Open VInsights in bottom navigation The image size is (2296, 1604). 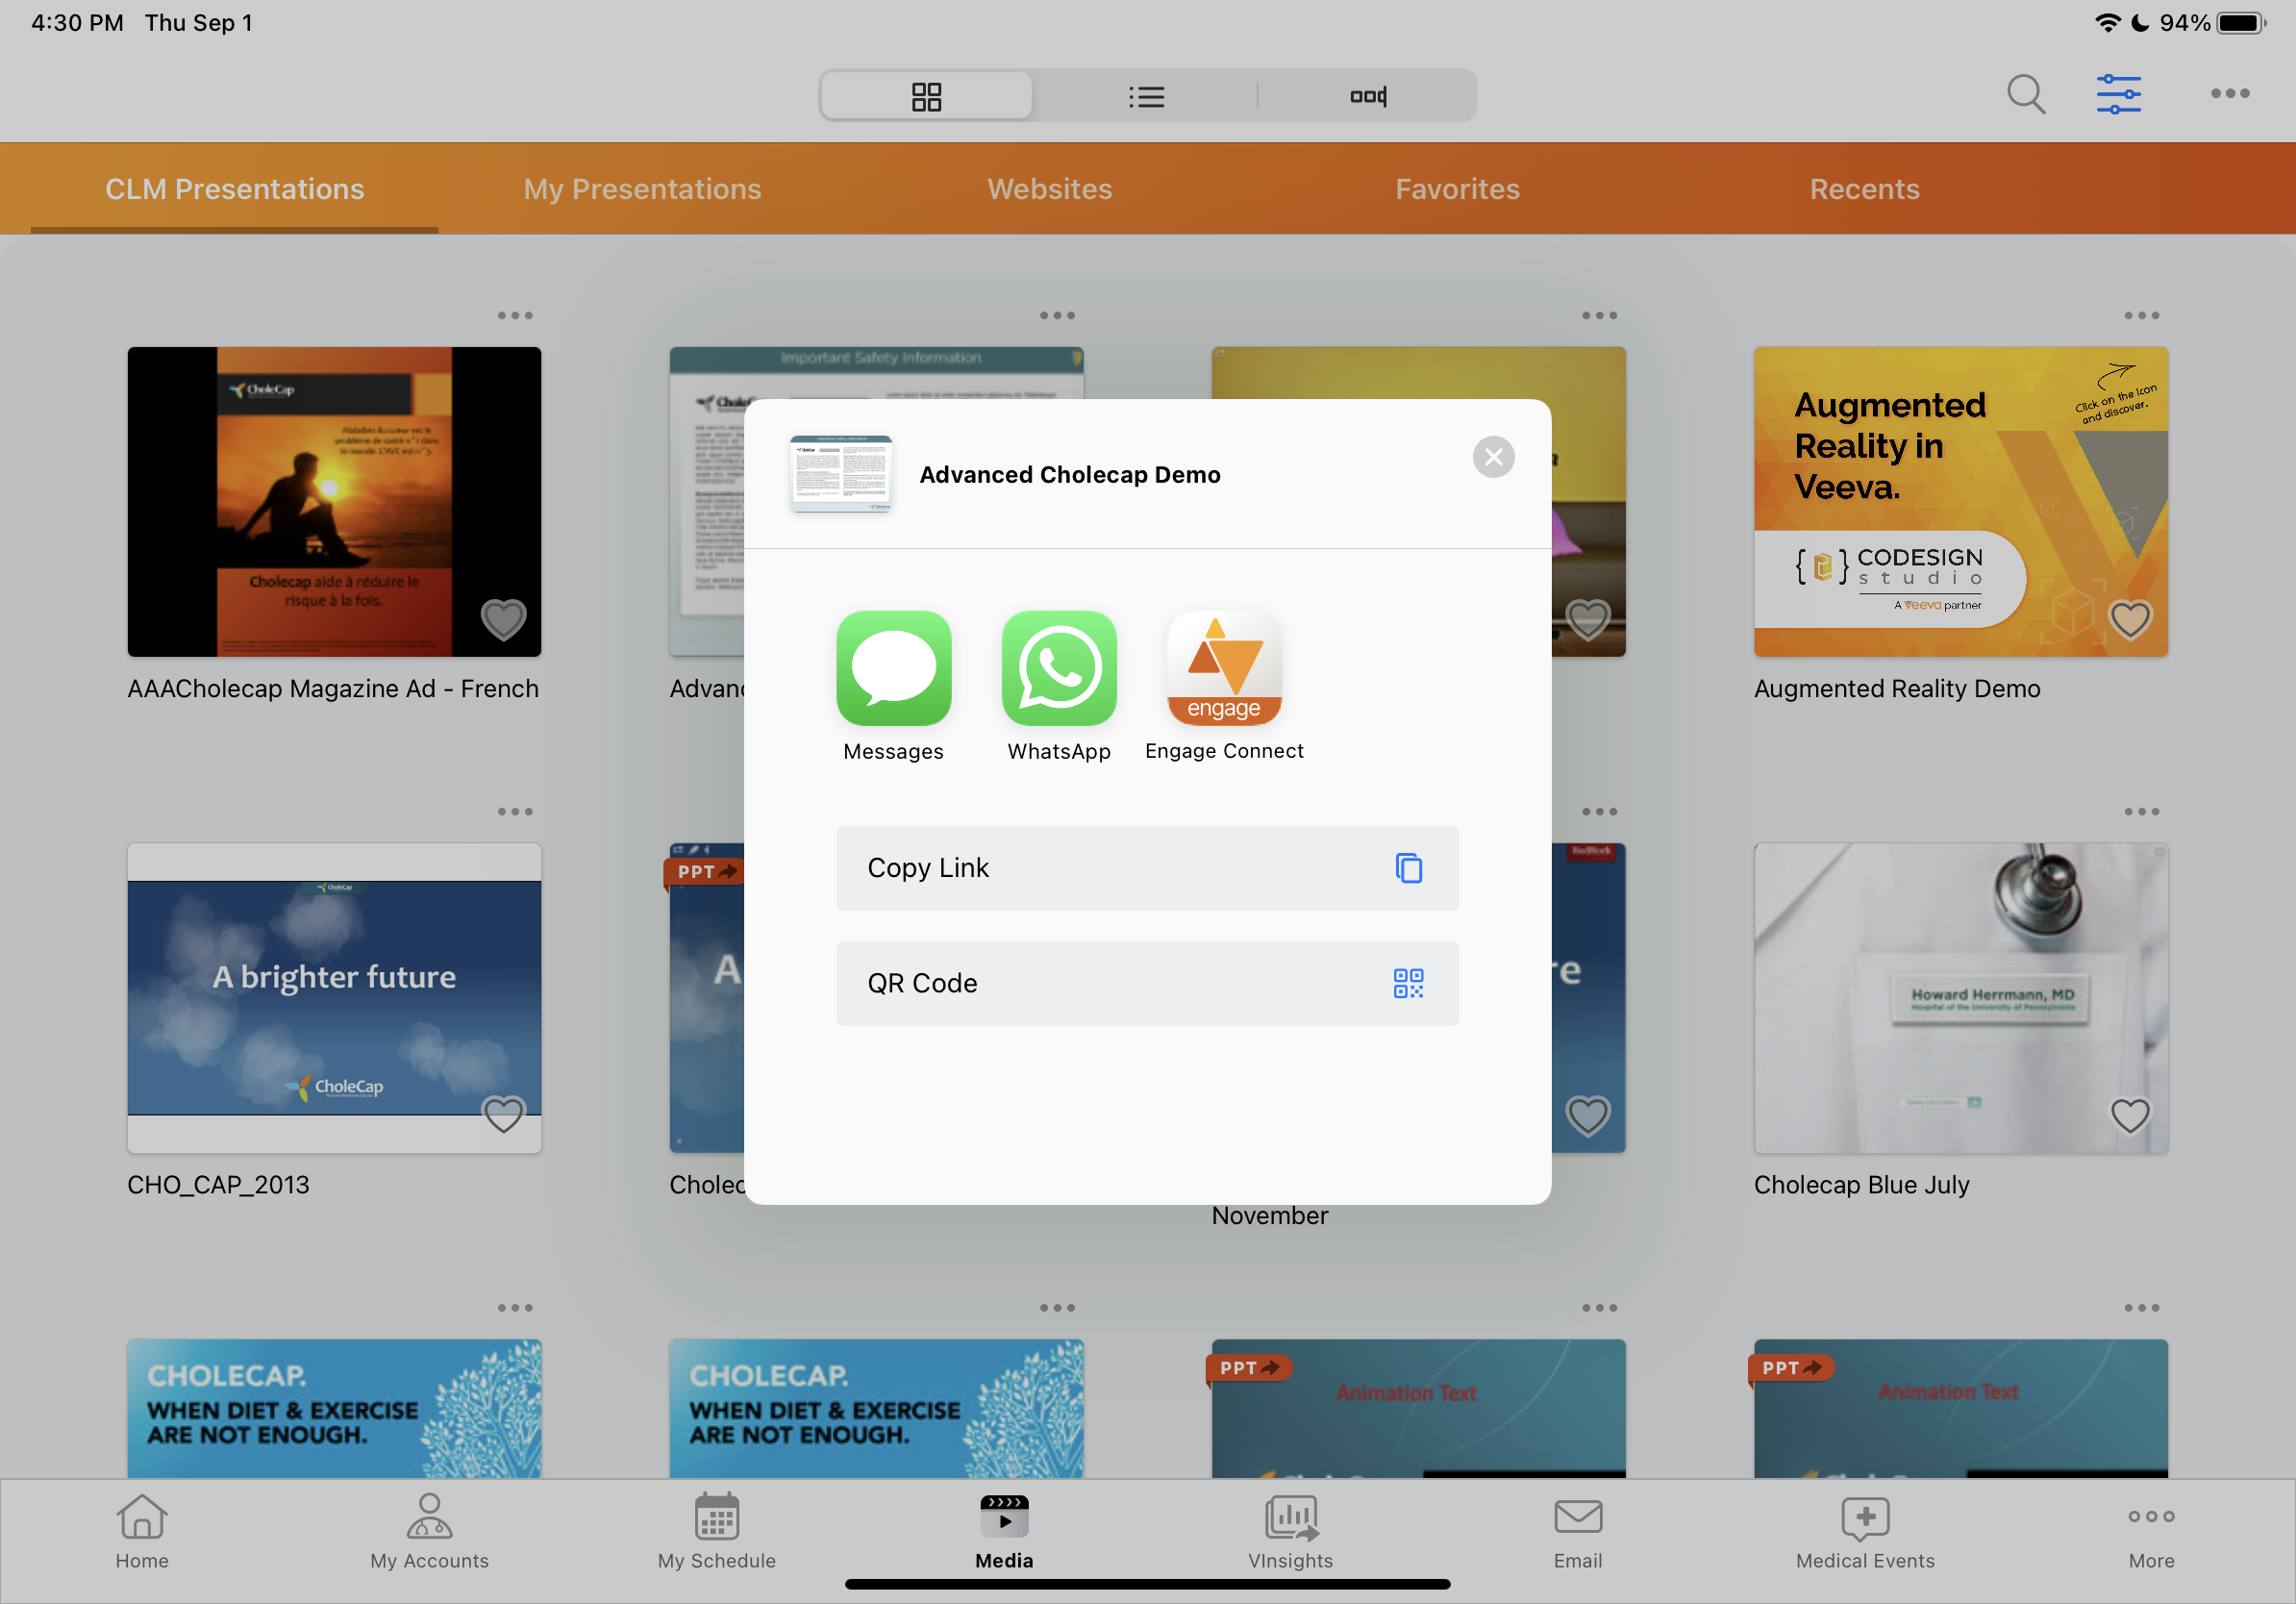1290,1530
